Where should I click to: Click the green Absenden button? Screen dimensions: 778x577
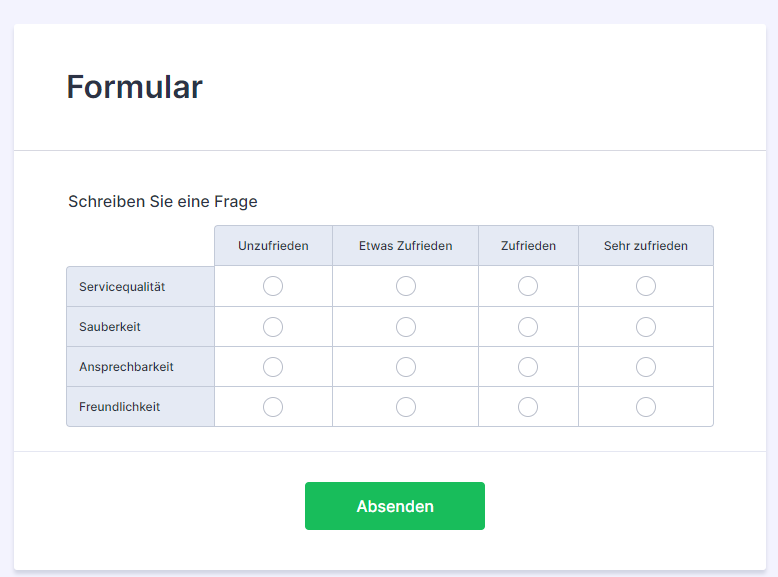pyautogui.click(x=395, y=506)
